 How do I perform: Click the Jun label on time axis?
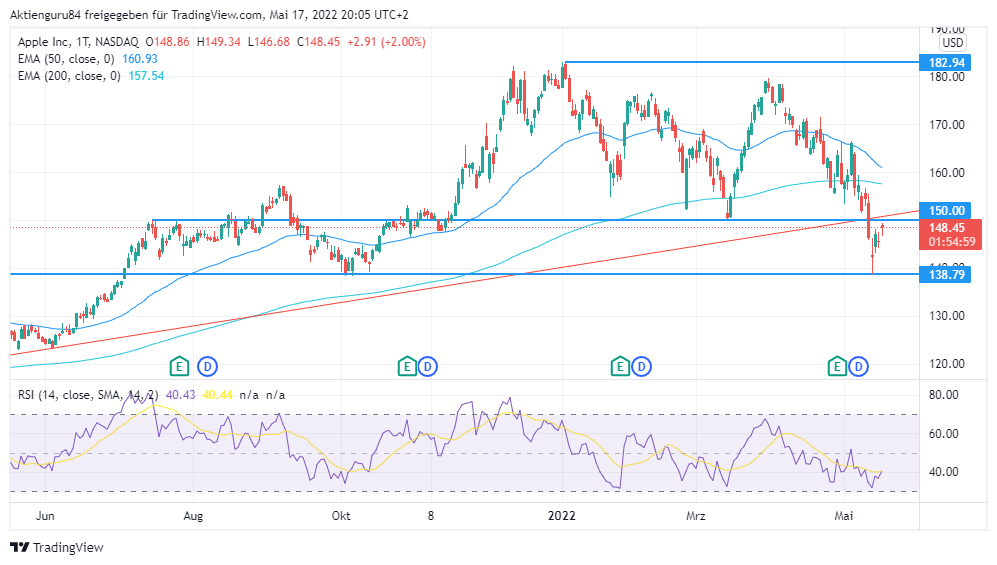[x=45, y=515]
